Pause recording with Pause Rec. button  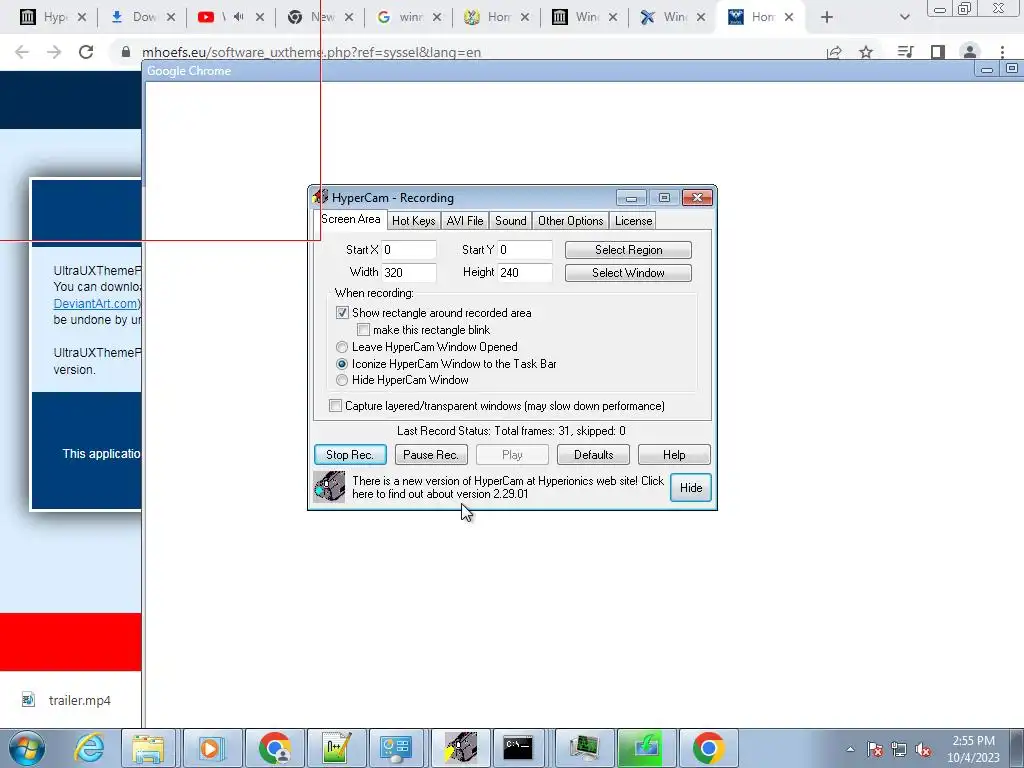[x=431, y=455]
